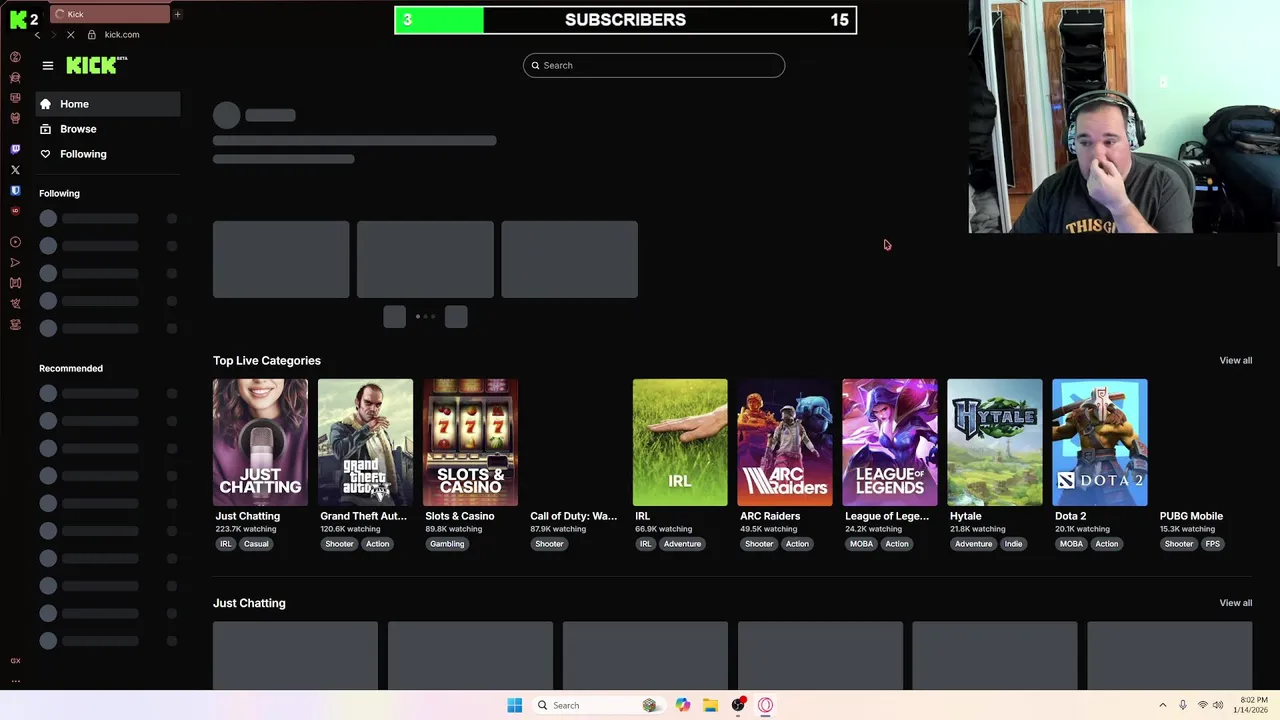Go back with the browser back arrow
This screenshot has width=1280, height=720.
pos(37,35)
